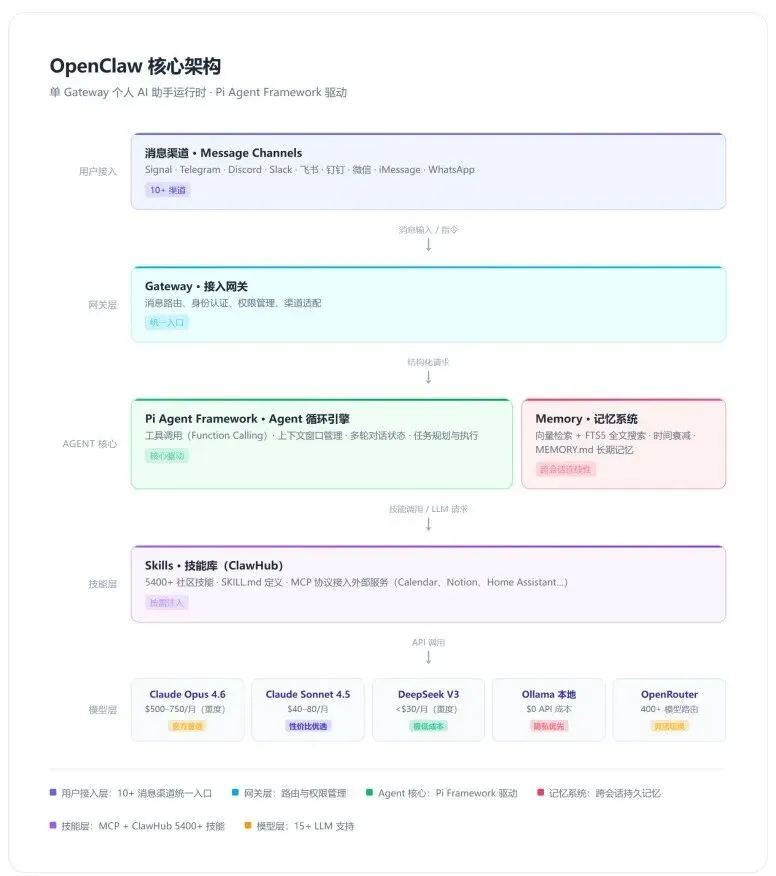This screenshot has width=776, height=876.
Task: Click the 消息路由、身份认证 description line
Action: (233, 303)
